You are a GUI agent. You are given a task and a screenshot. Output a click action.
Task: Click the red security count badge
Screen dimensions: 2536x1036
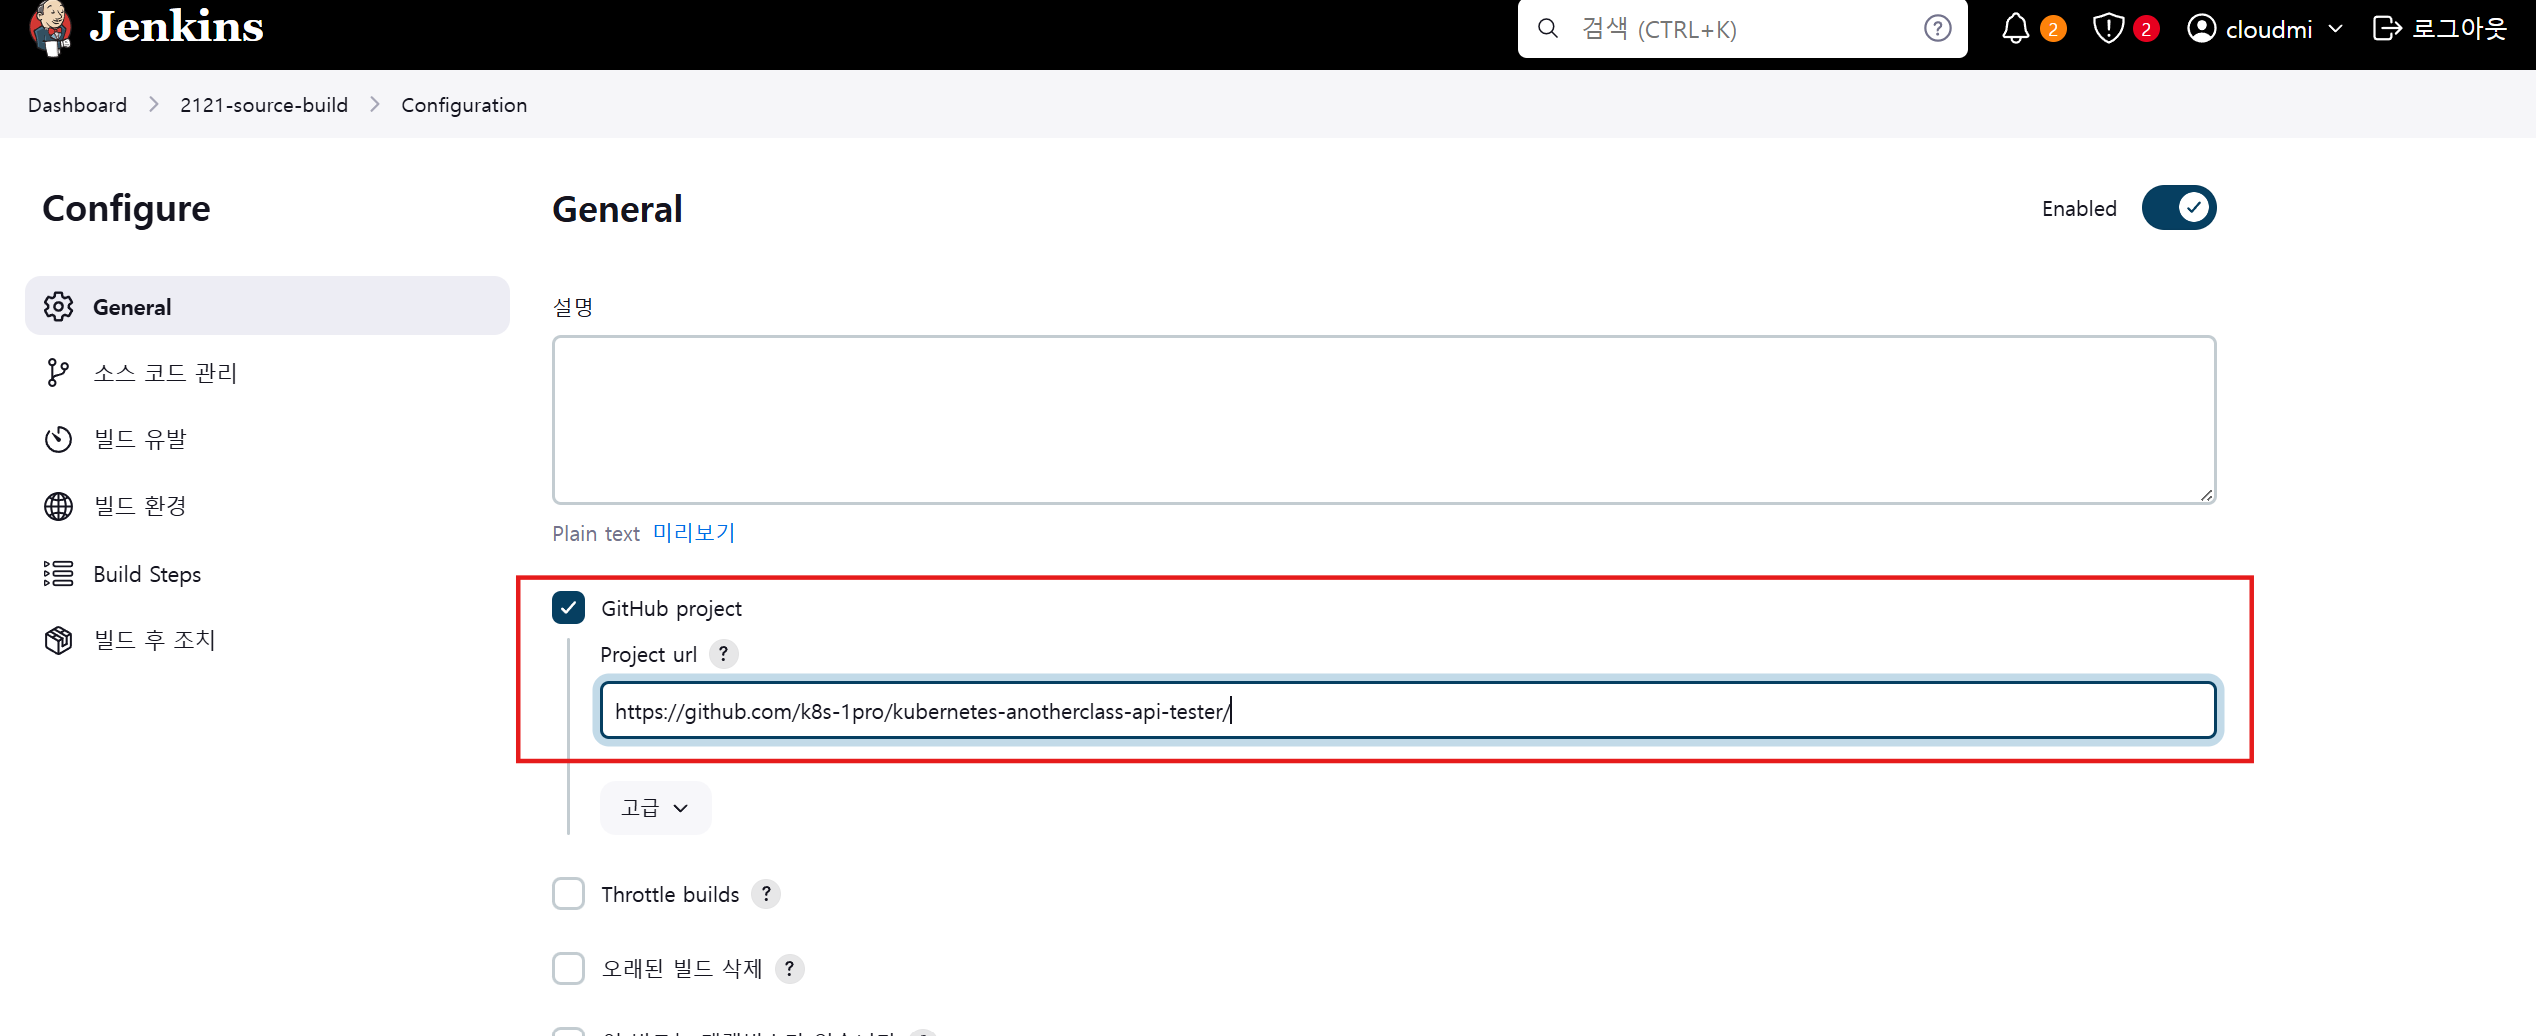tap(2146, 29)
